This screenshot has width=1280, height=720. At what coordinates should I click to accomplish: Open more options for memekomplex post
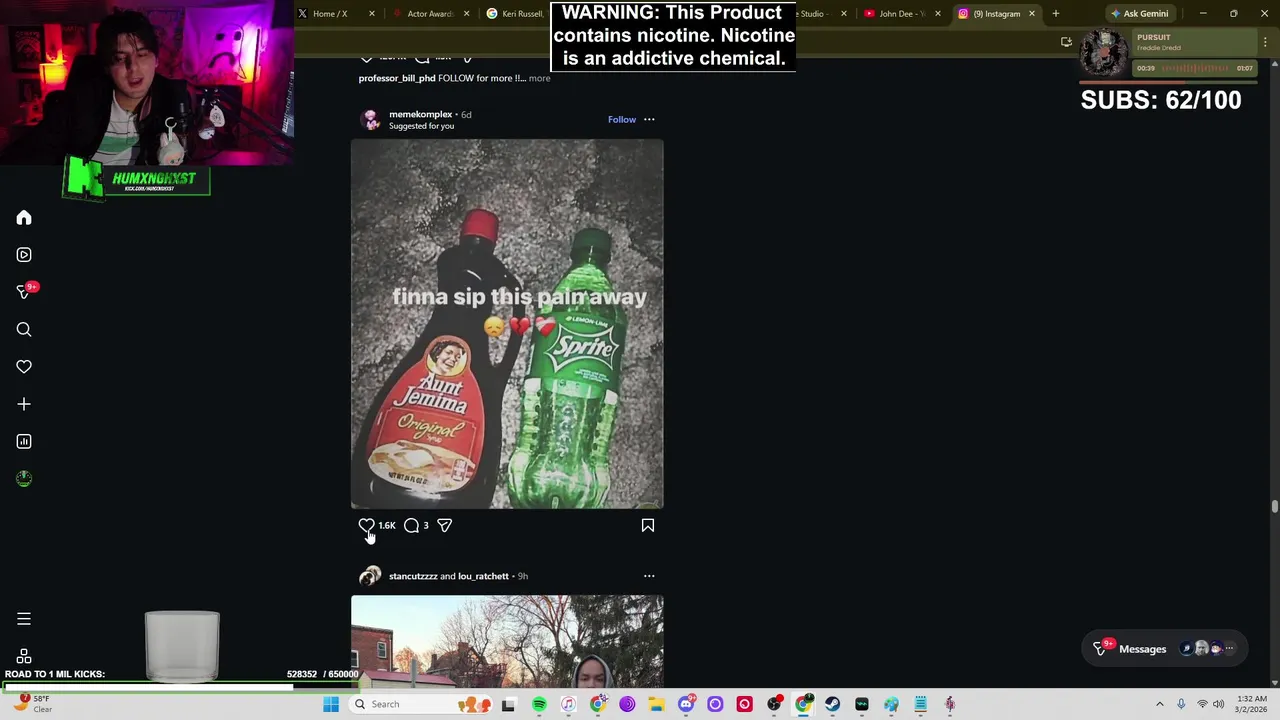coord(649,120)
